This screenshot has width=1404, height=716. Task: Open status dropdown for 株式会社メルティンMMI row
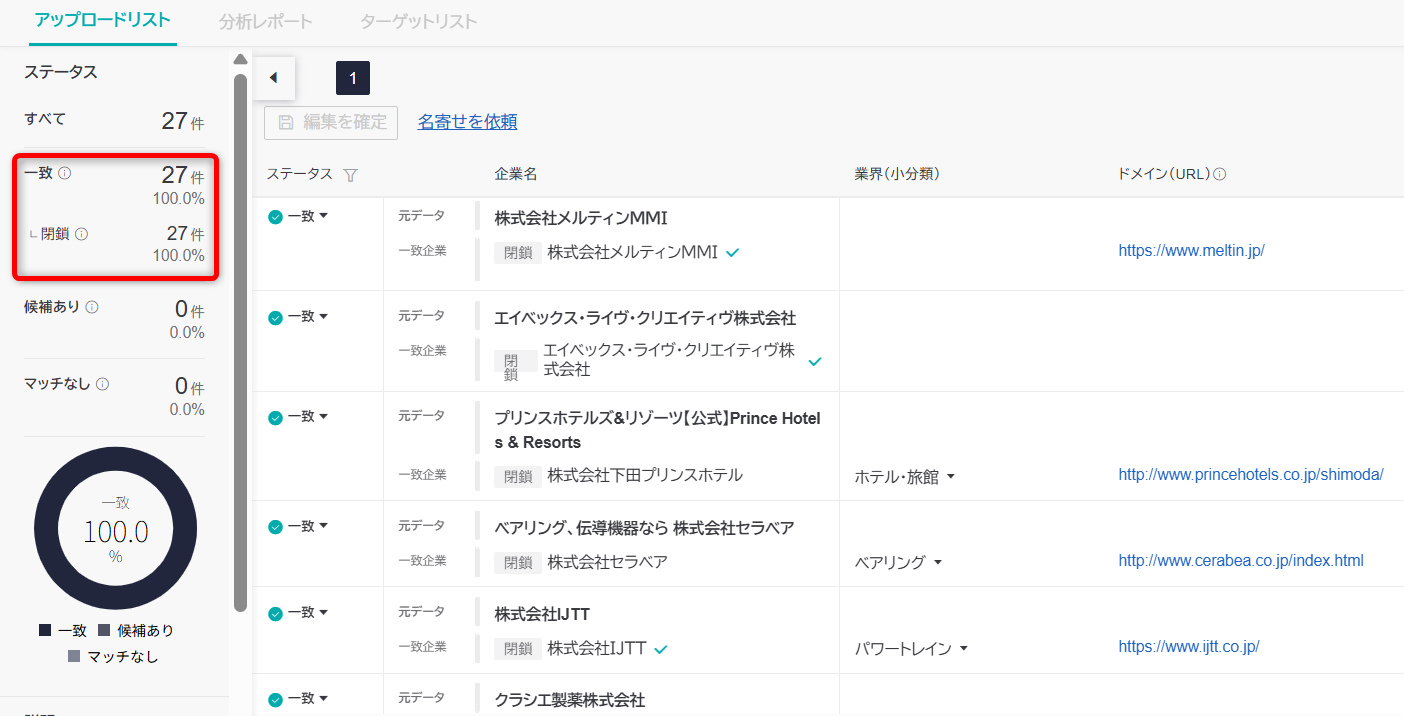coord(323,217)
